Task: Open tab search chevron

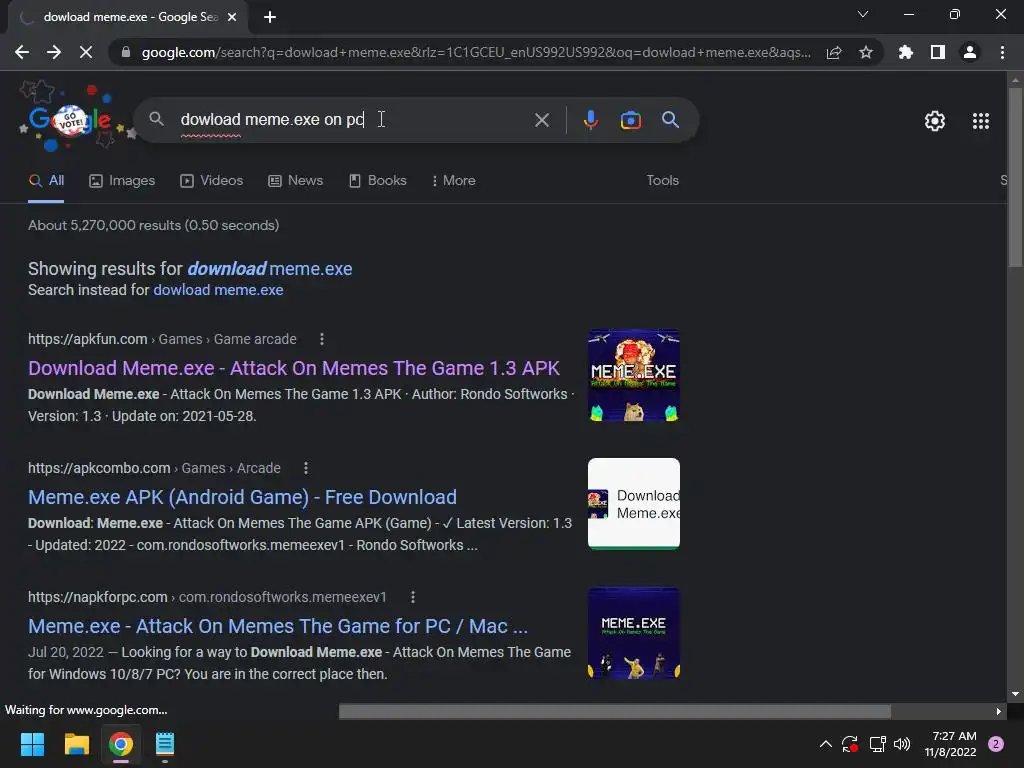Action: [863, 14]
